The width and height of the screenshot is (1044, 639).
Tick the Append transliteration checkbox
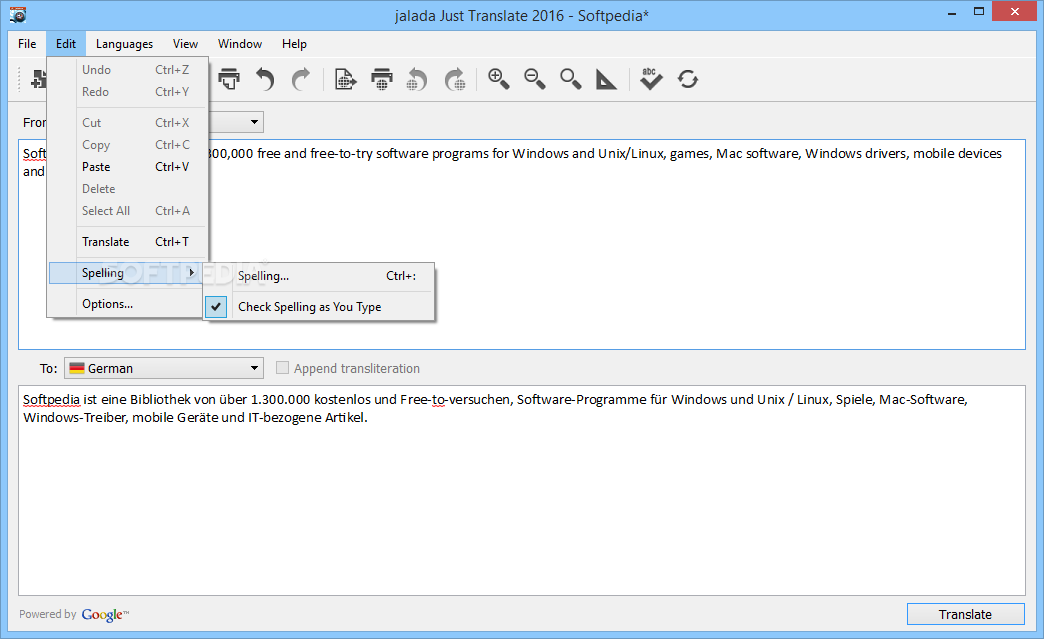pyautogui.click(x=282, y=367)
